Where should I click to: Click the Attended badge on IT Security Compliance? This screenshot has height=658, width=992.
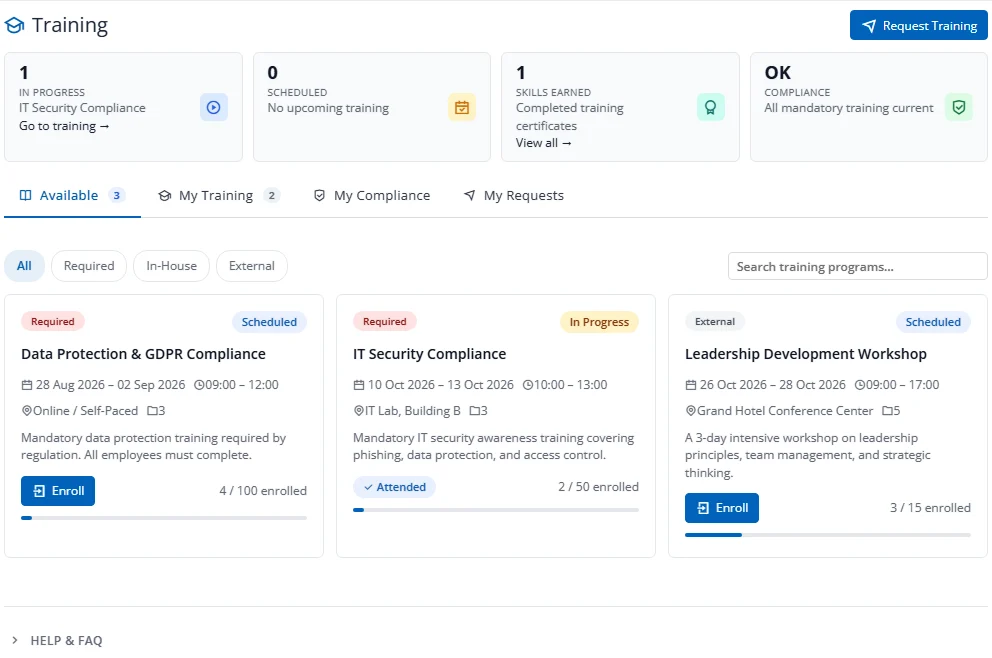(x=394, y=487)
